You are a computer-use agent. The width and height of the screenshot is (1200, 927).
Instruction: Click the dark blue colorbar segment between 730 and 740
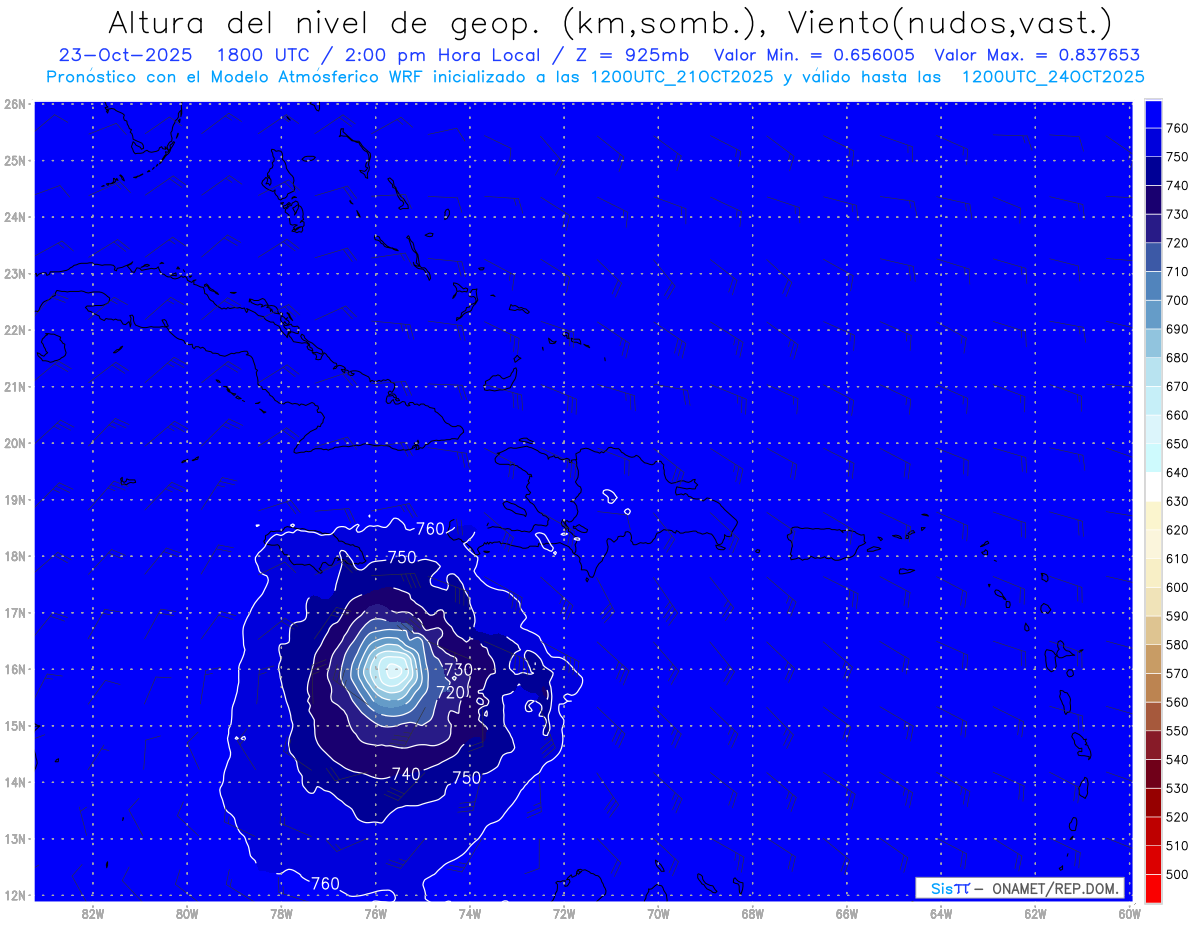(x=1153, y=200)
